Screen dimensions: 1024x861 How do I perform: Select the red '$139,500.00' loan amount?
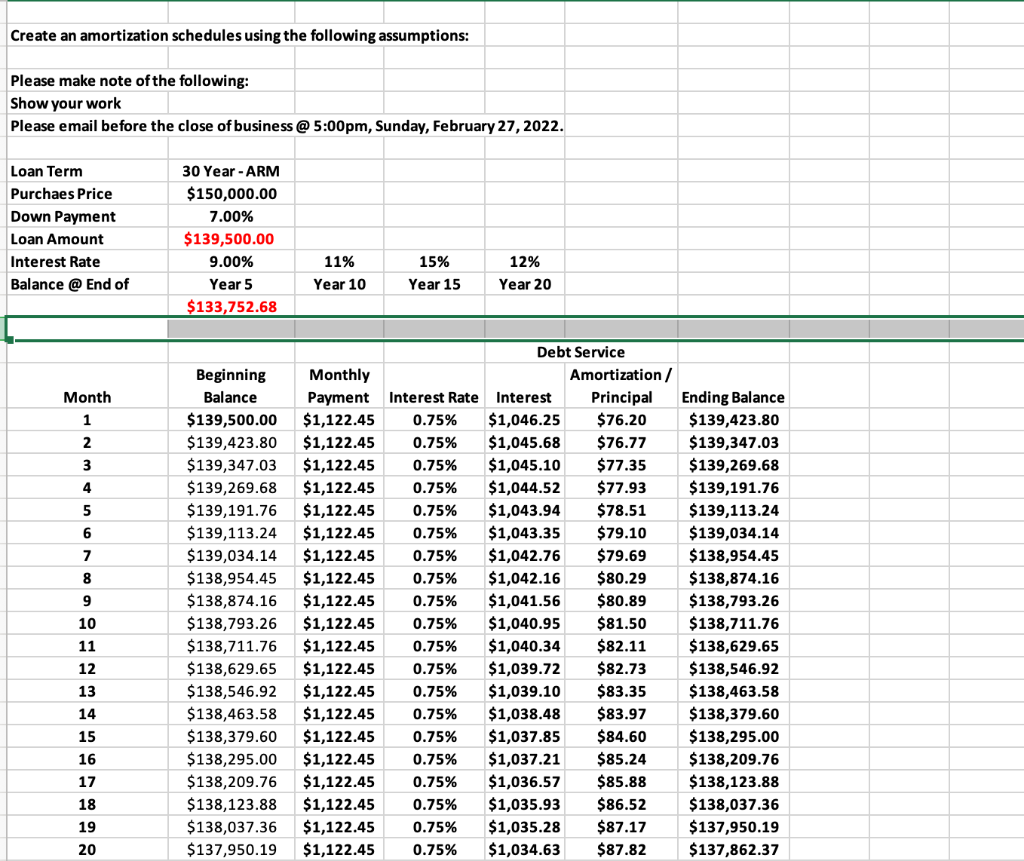pos(229,239)
